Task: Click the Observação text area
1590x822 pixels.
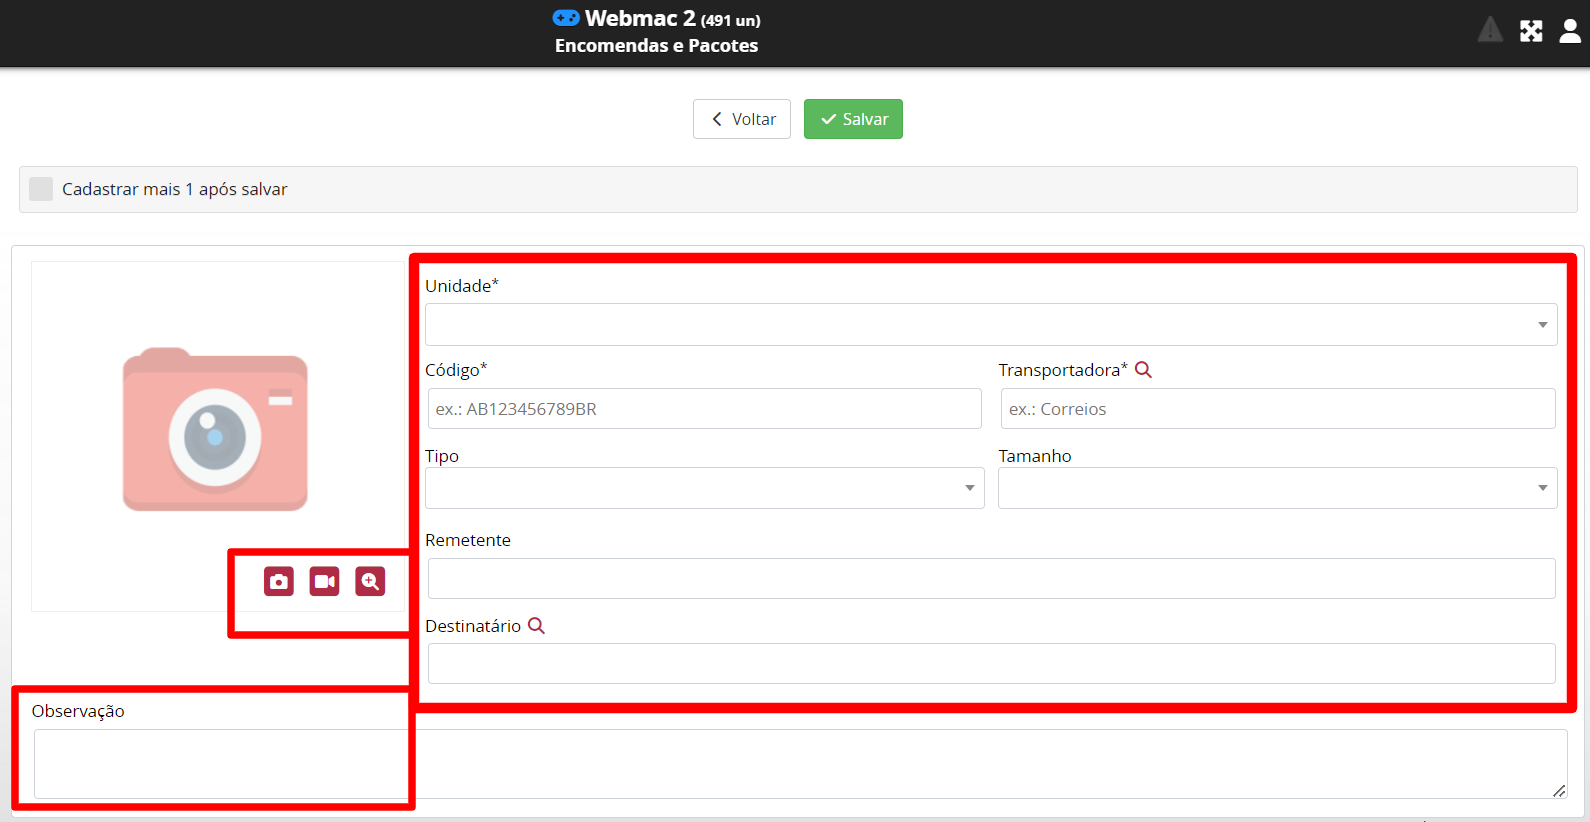Action: 800,763
